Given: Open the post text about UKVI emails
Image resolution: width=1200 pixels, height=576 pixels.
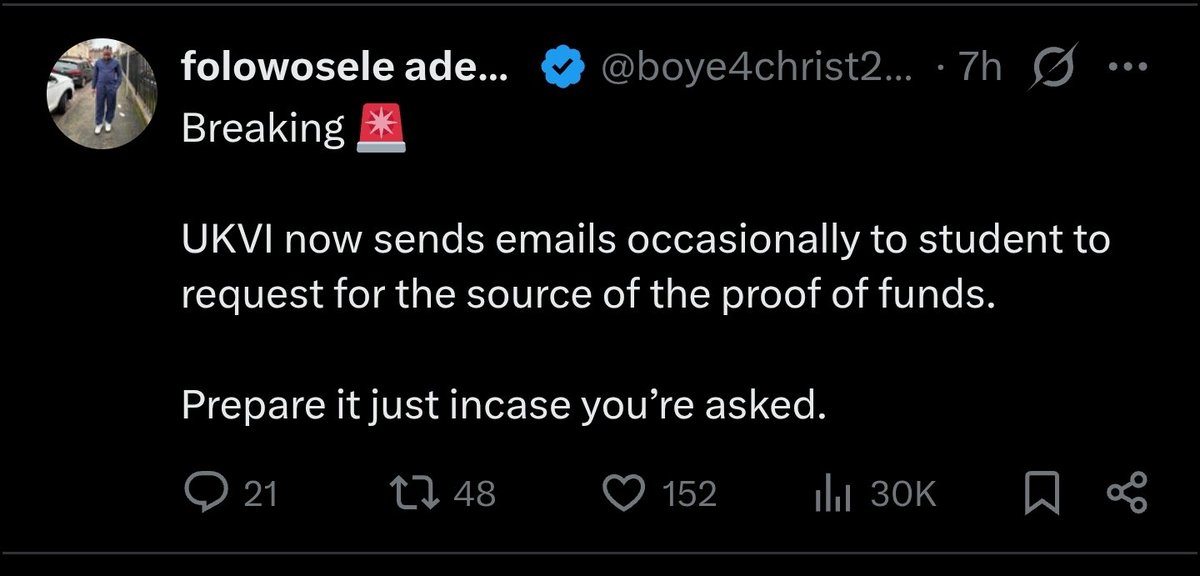Looking at the screenshot, I should click(x=646, y=269).
